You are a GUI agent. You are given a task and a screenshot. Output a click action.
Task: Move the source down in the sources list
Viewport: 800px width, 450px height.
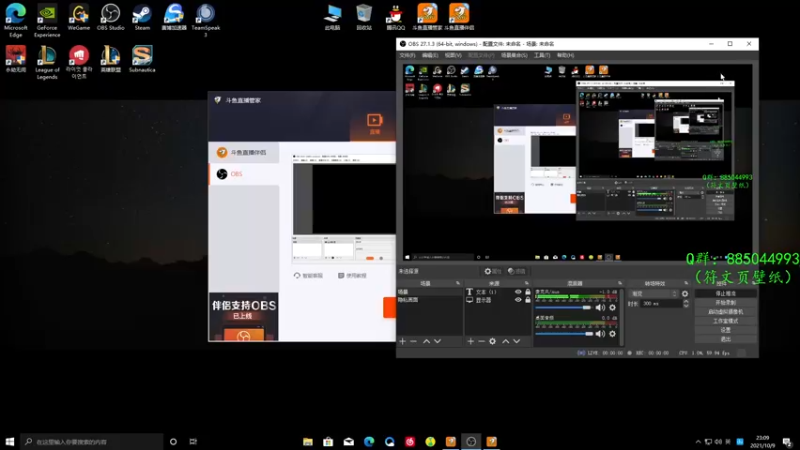pyautogui.click(x=517, y=341)
